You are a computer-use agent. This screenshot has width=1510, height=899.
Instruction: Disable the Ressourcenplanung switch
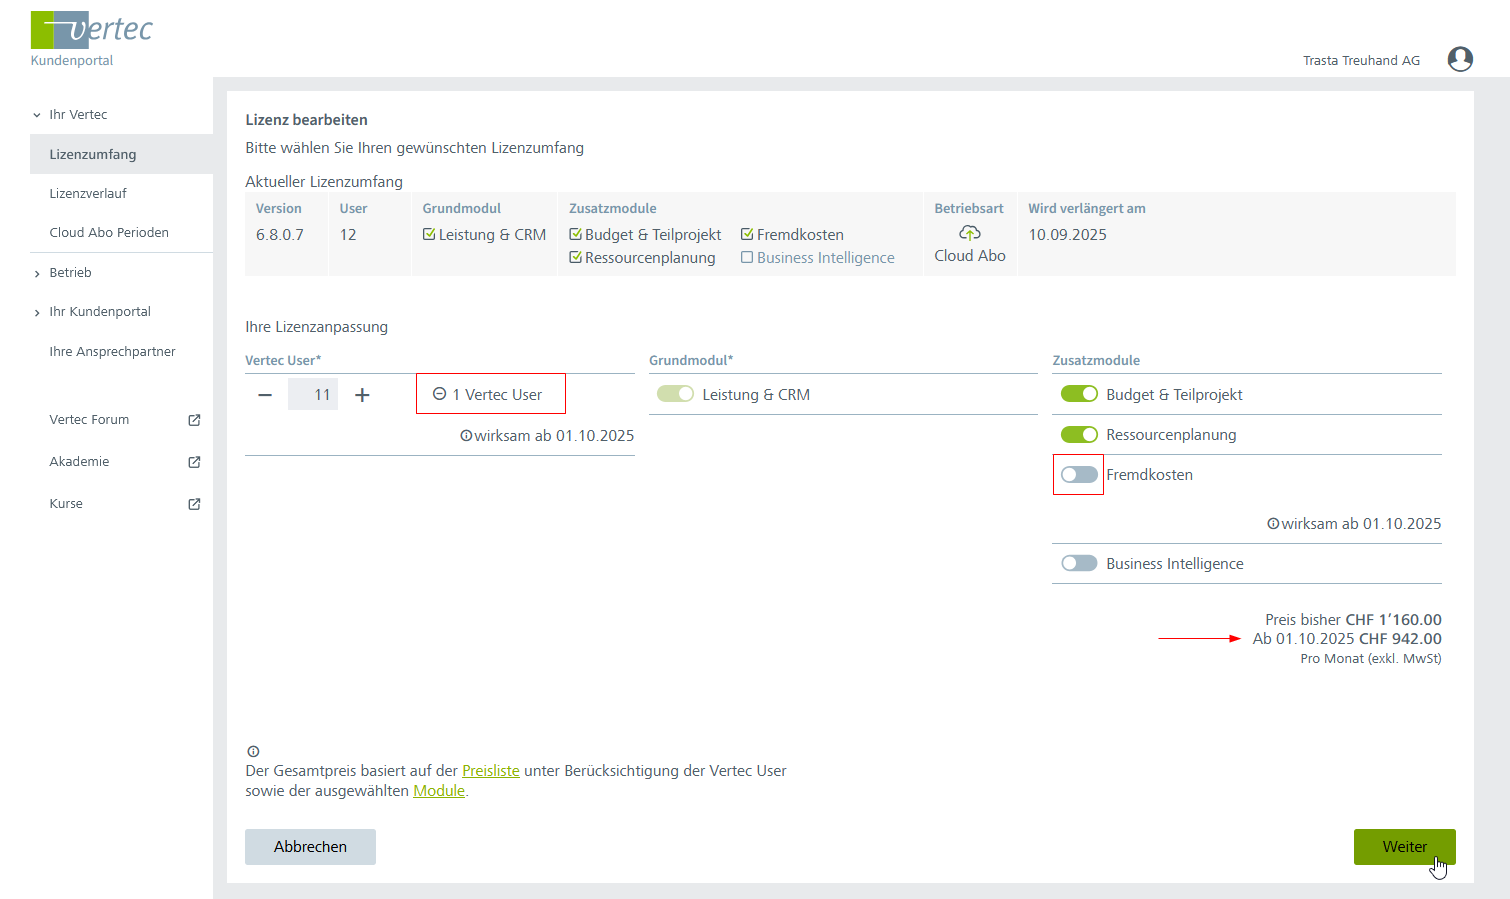[x=1079, y=434]
